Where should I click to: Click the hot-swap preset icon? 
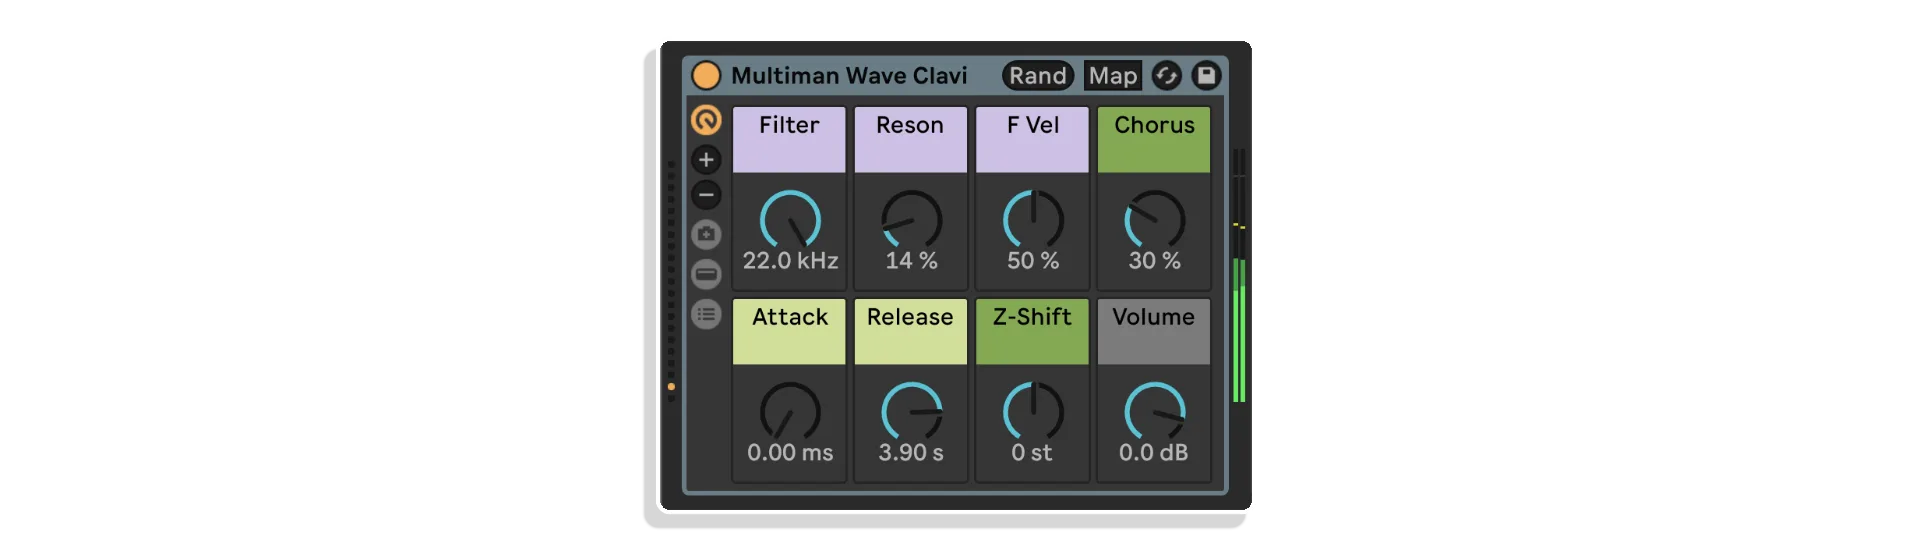pos(1166,76)
